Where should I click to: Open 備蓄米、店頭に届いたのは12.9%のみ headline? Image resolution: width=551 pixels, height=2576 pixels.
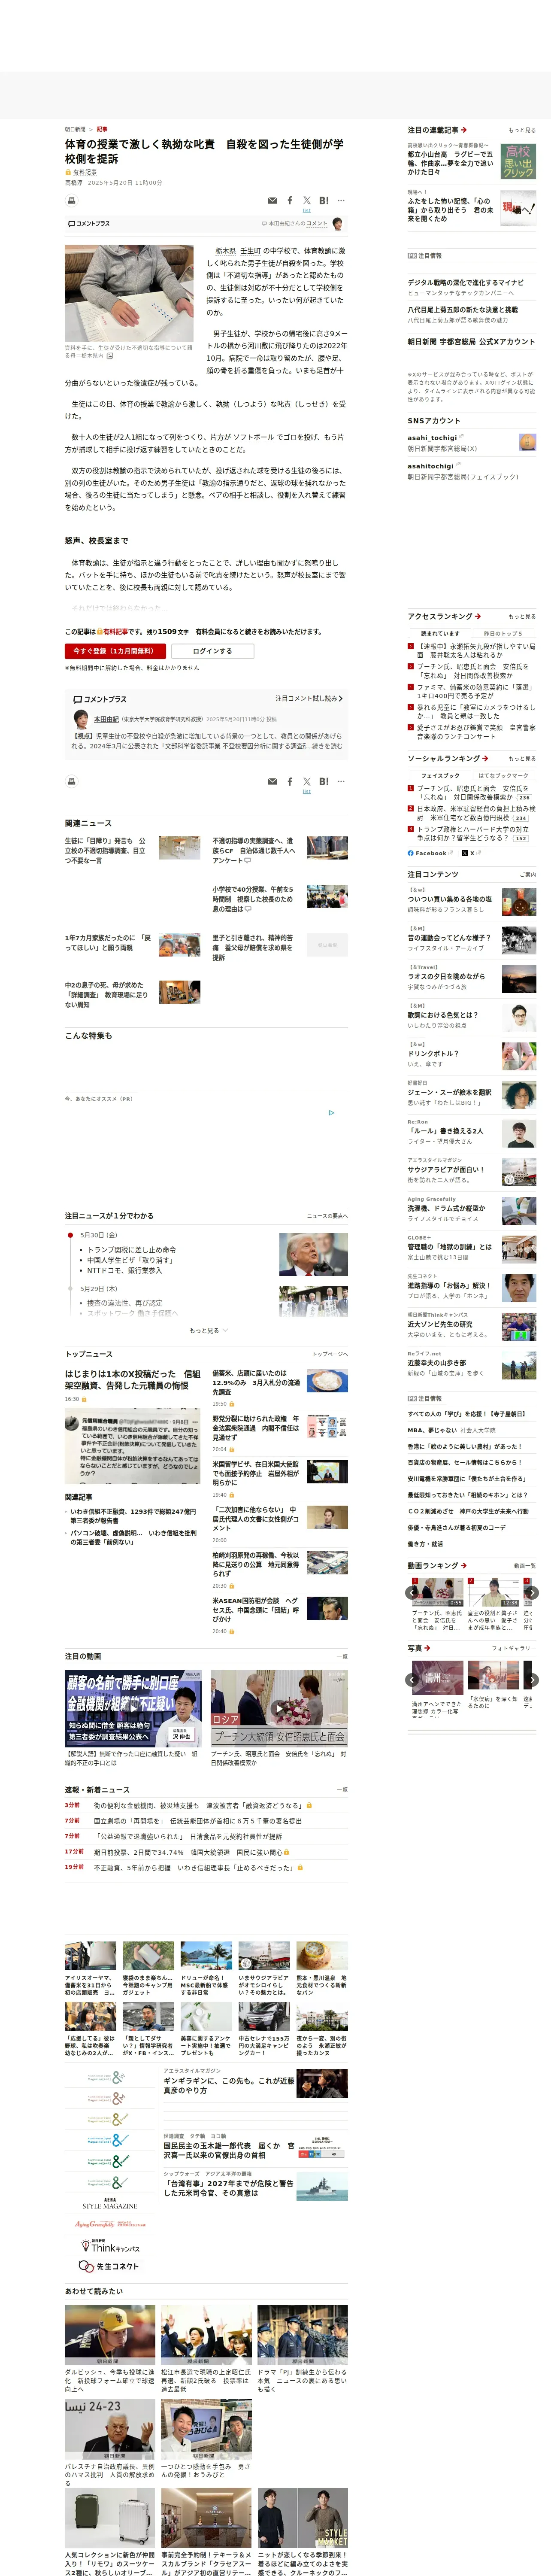pyautogui.click(x=256, y=1383)
